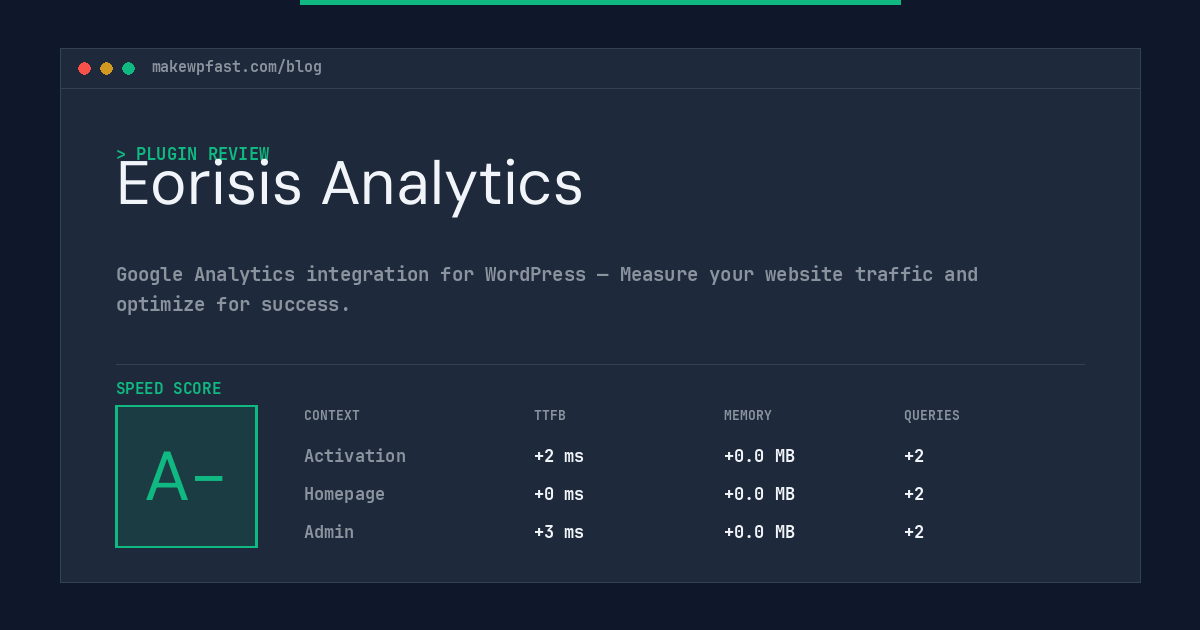The width and height of the screenshot is (1200, 630).
Task: Click the Activation memory value +0.0 MB
Action: (759, 456)
